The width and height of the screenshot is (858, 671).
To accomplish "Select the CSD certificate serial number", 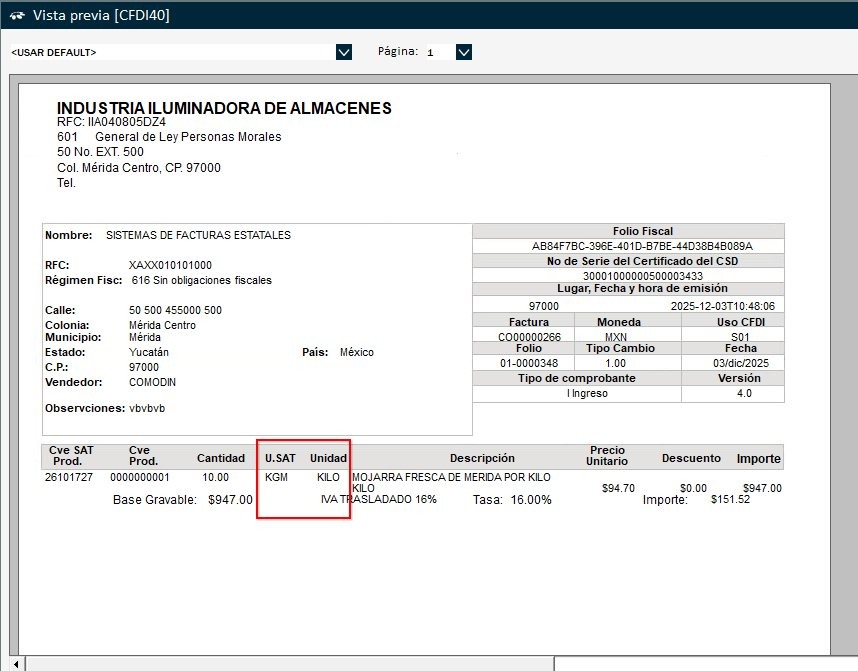I will tap(628, 275).
